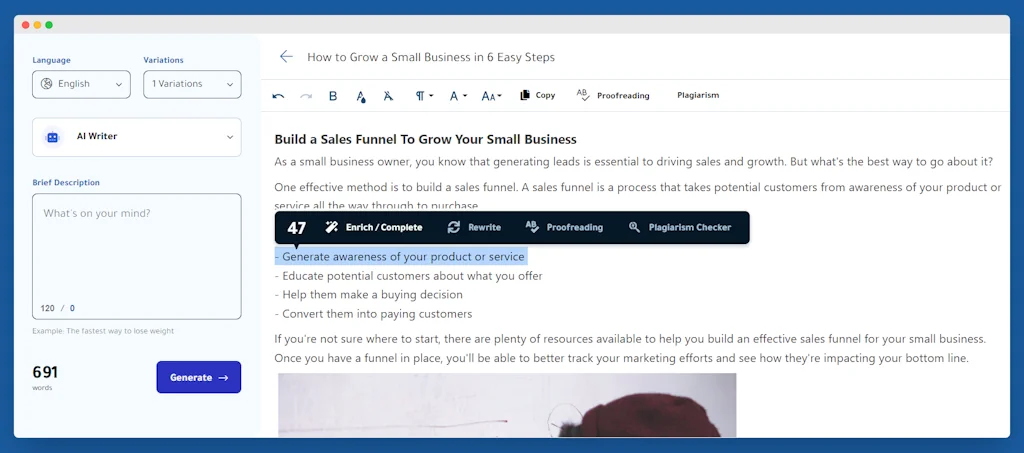Screen dimensions: 1024x453
Task: Open the text color droplet tool
Action: click(x=361, y=96)
